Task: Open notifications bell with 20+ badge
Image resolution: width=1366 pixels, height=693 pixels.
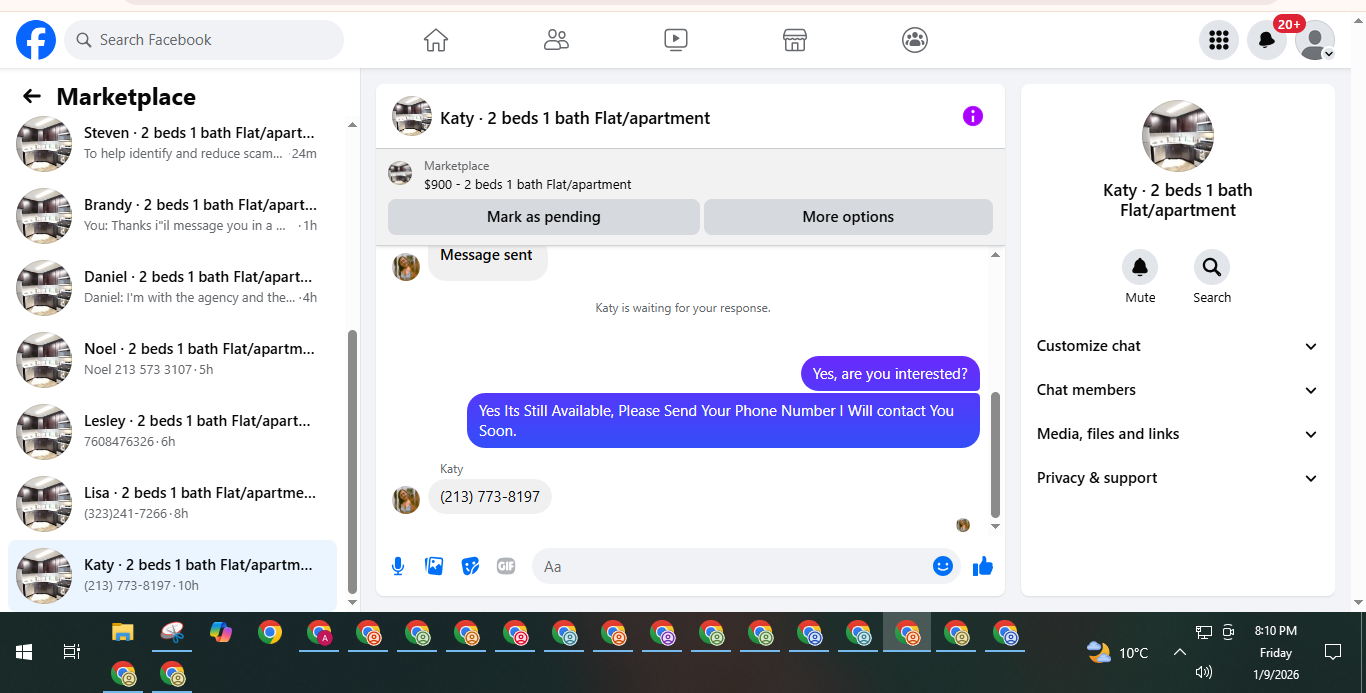Action: (1267, 40)
